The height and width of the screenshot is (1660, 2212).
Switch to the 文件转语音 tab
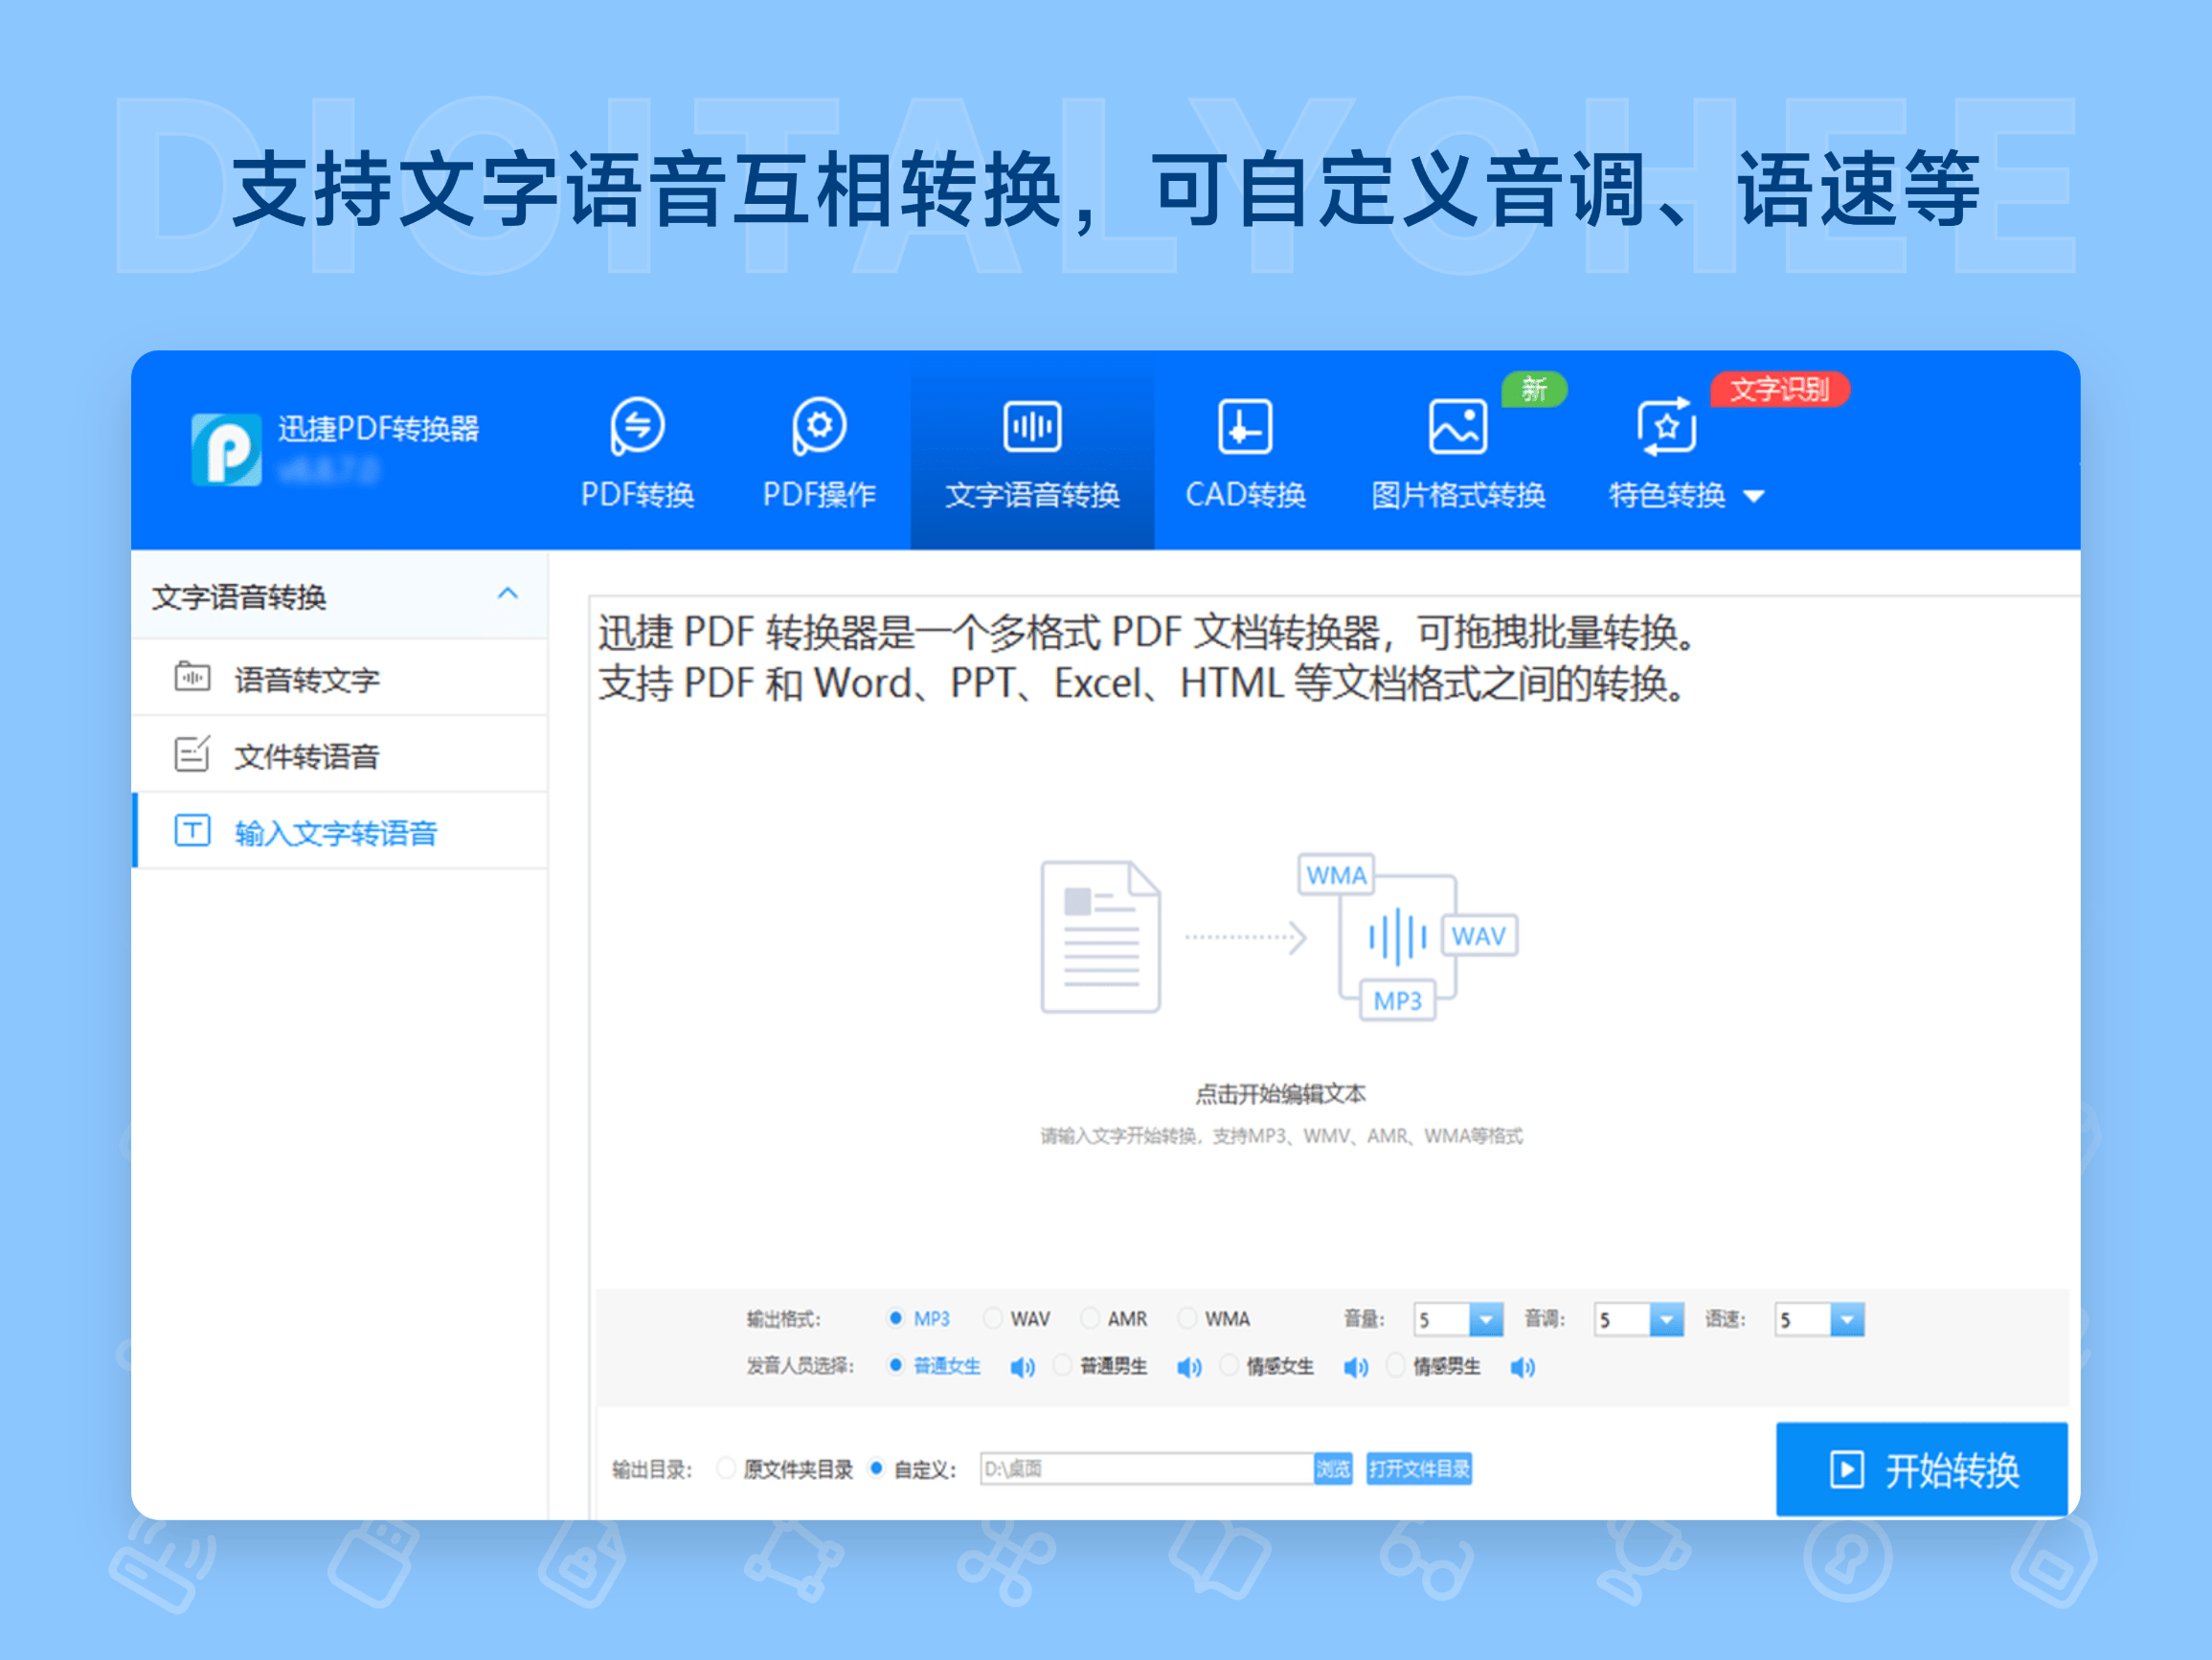click(306, 755)
